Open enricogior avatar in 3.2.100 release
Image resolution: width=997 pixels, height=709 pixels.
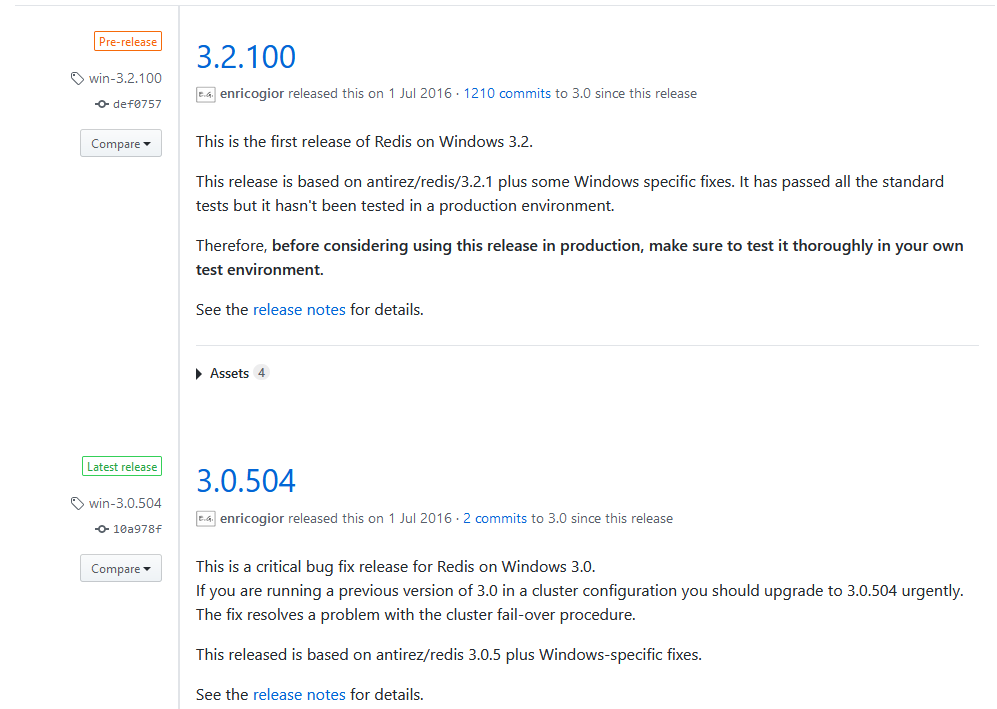(205, 94)
